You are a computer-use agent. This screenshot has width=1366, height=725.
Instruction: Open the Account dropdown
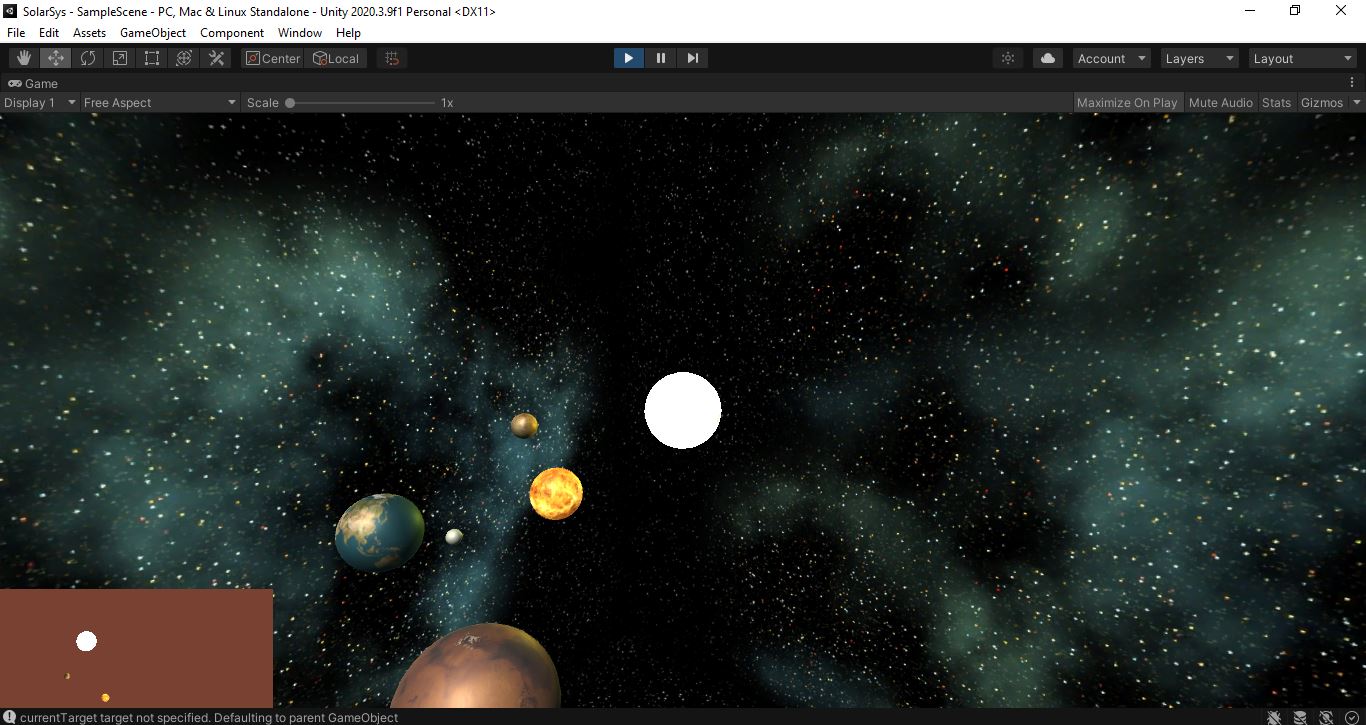pos(1112,58)
